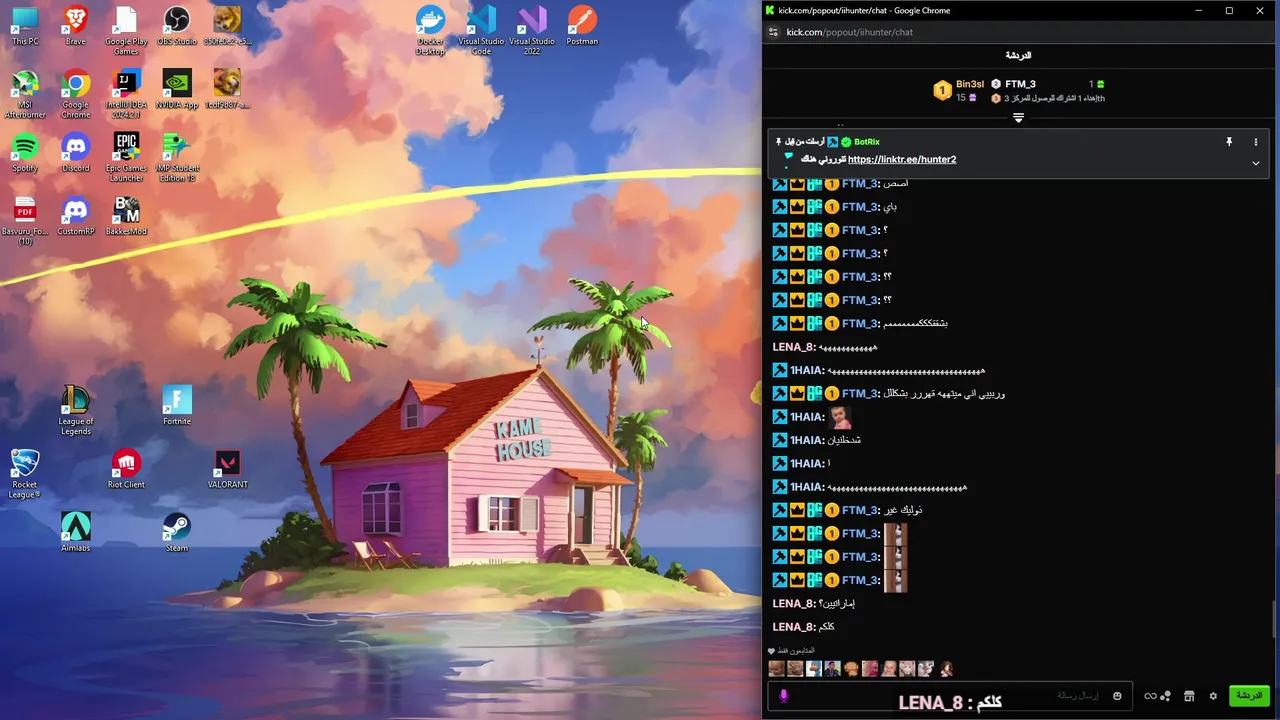Click the chat header title 'الدردشة'
1280x720 pixels.
coord(1018,56)
